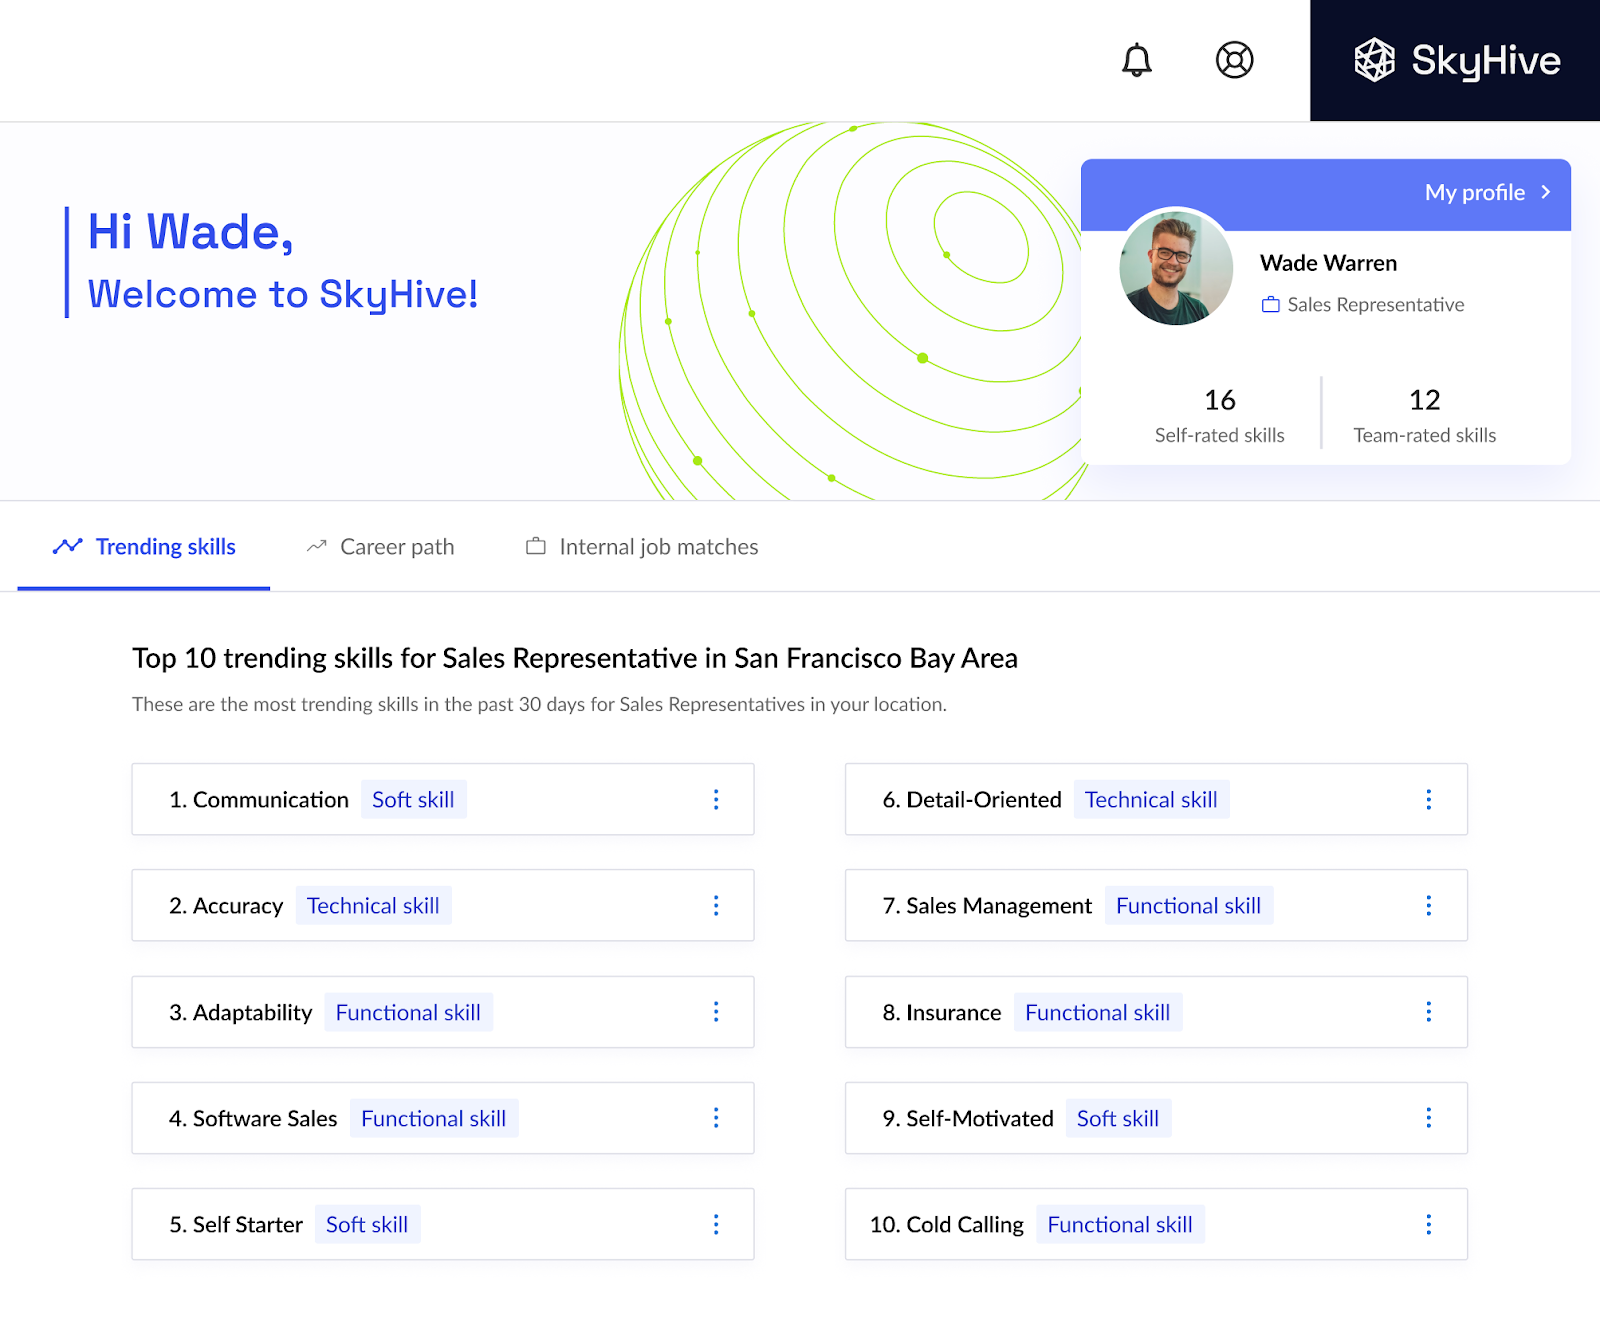
Task: Expand the options menu for Adaptability
Action: [716, 1012]
